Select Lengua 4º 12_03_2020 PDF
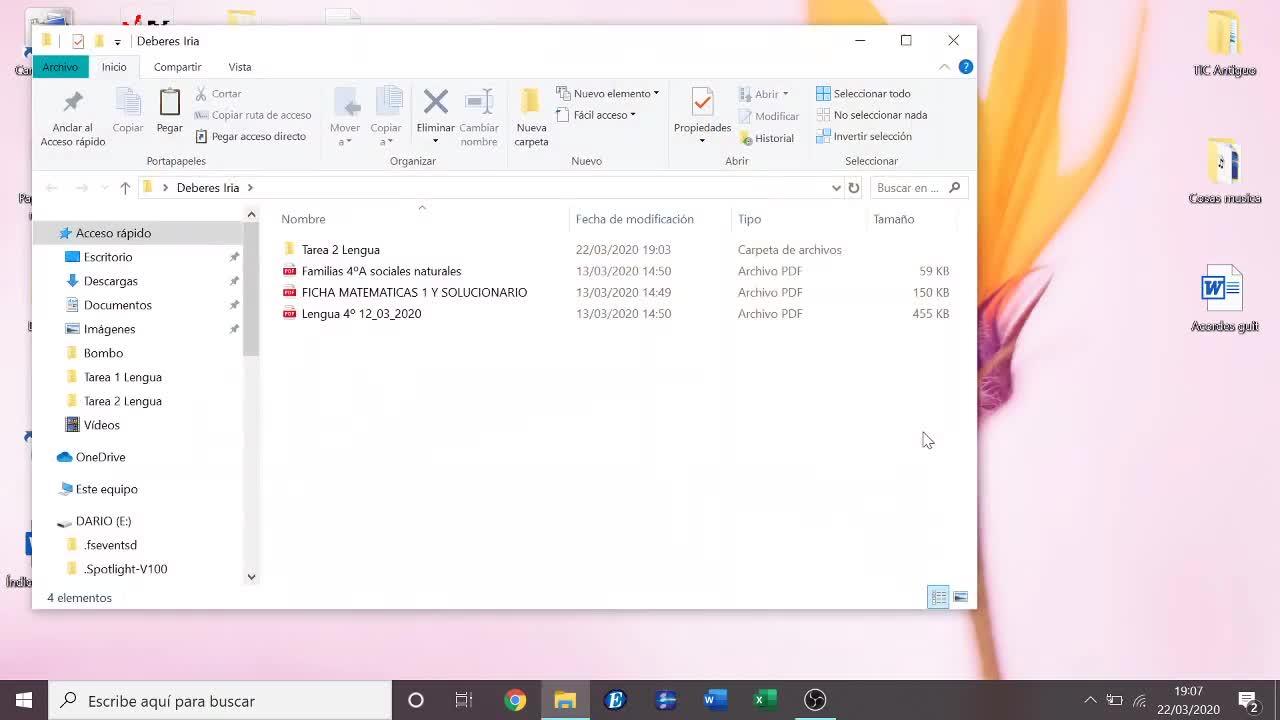Screen dimensions: 1280x720 point(617,314)
